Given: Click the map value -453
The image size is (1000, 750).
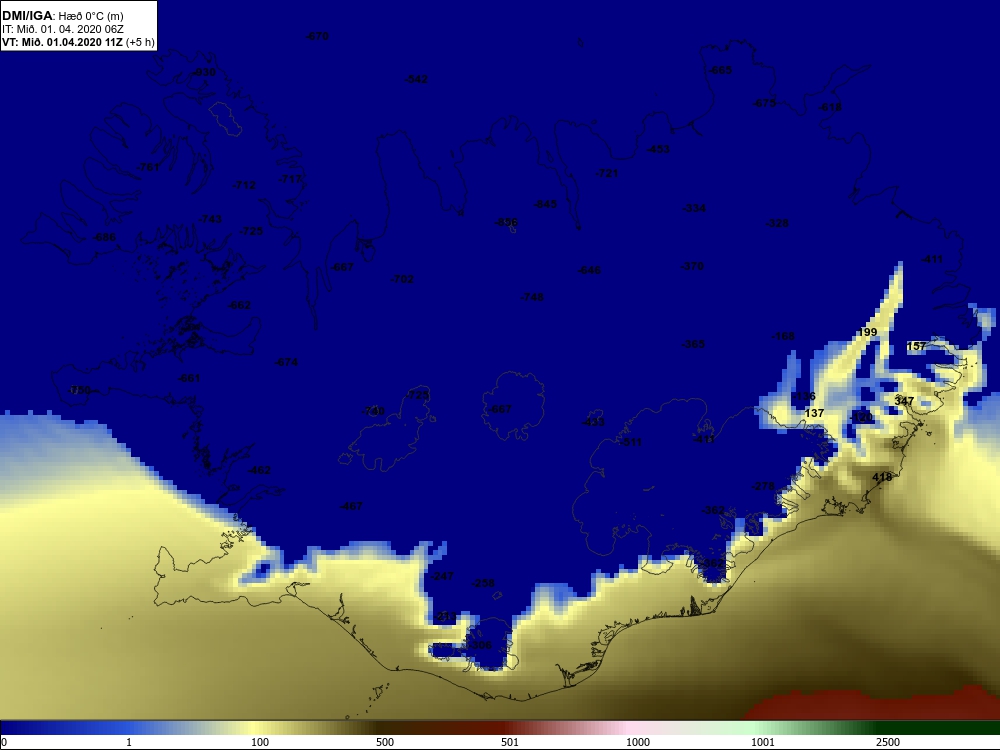Looking at the screenshot, I should pyautogui.click(x=658, y=149).
